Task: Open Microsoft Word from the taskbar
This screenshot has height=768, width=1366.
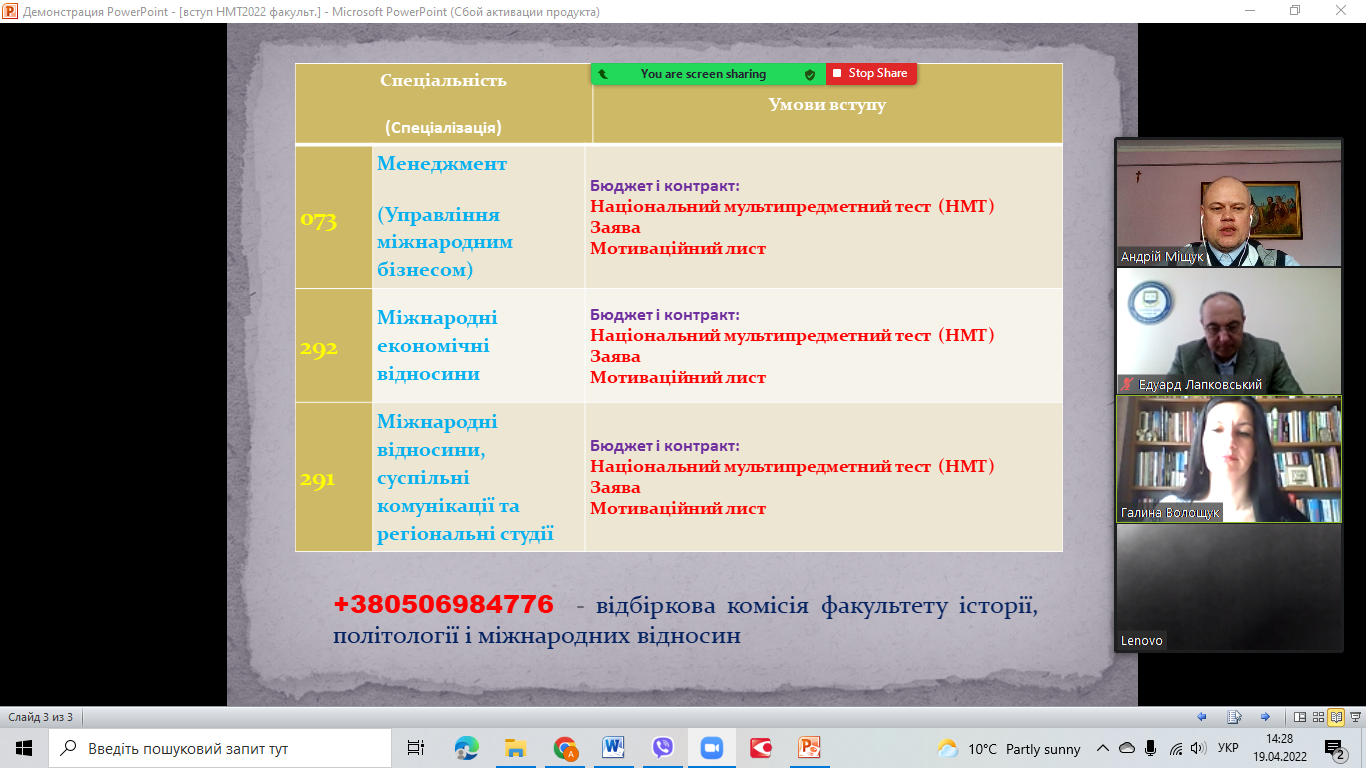Action: click(x=614, y=748)
